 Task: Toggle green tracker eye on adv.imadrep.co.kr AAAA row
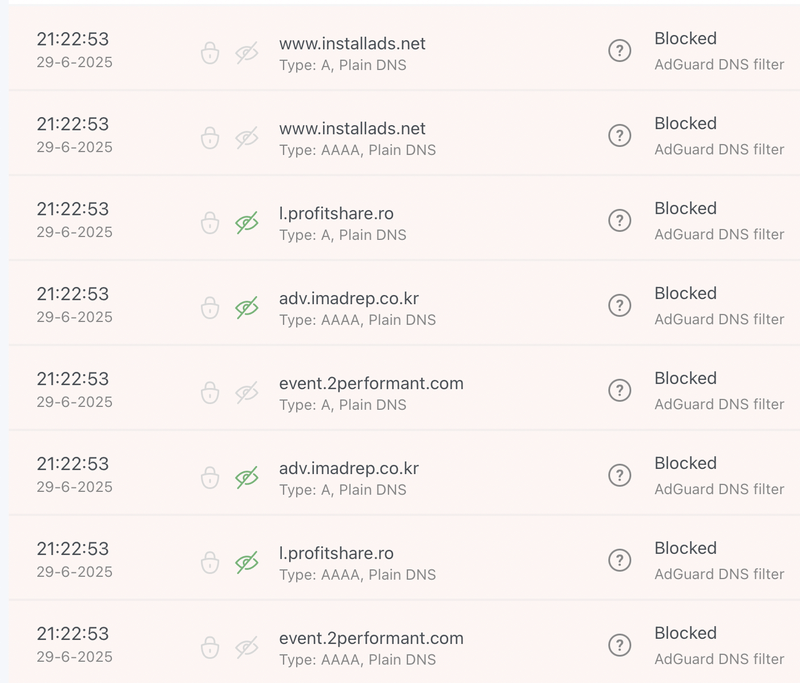point(246,307)
